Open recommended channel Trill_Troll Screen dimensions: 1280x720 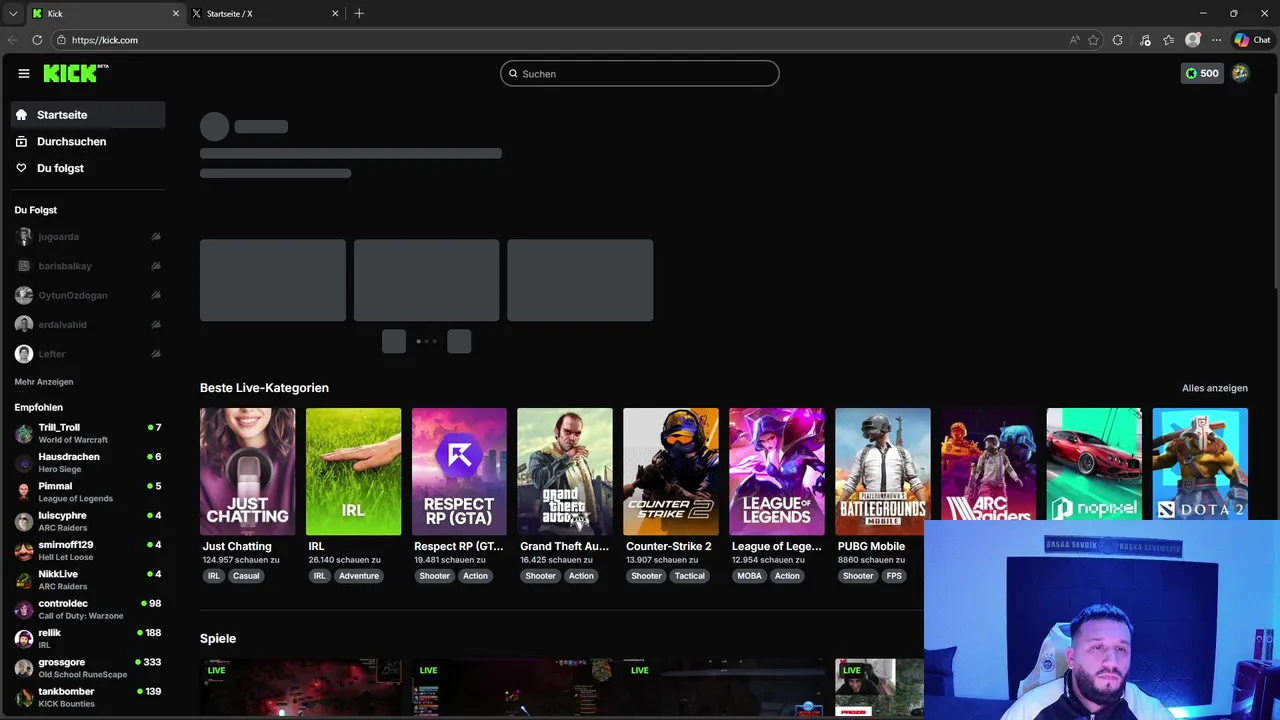pos(88,433)
